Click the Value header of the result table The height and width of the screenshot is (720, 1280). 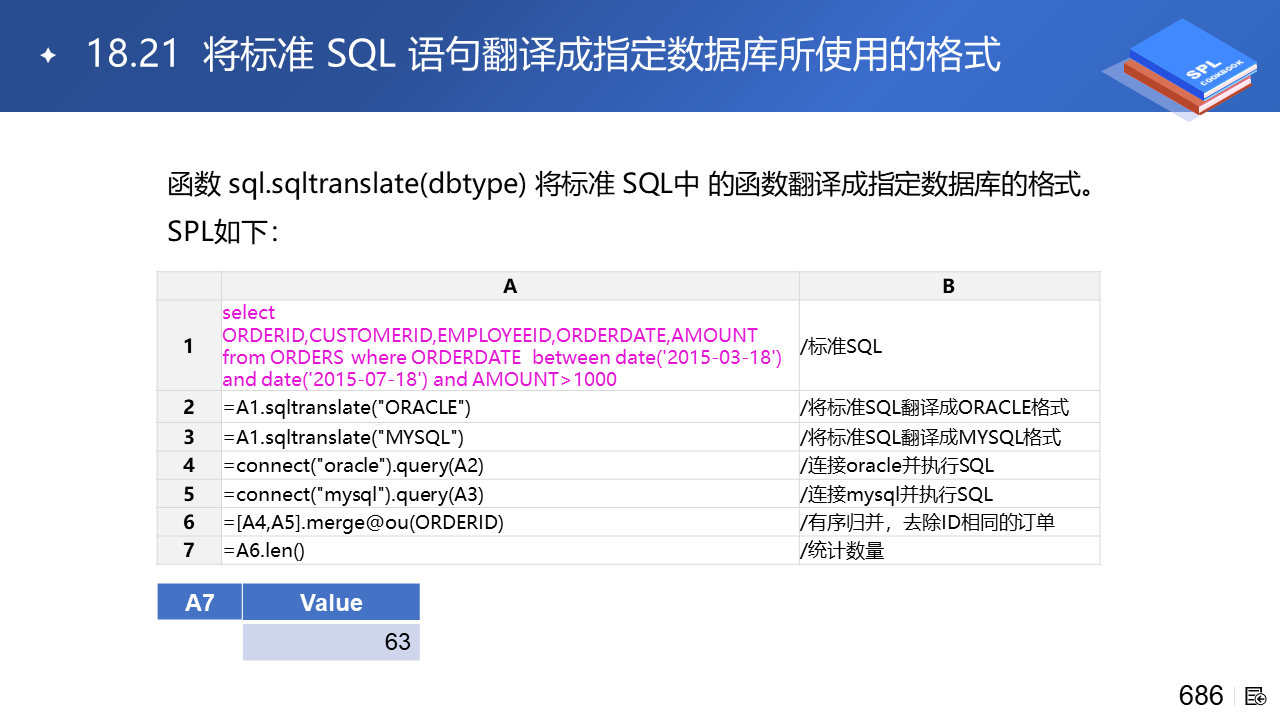click(x=331, y=603)
